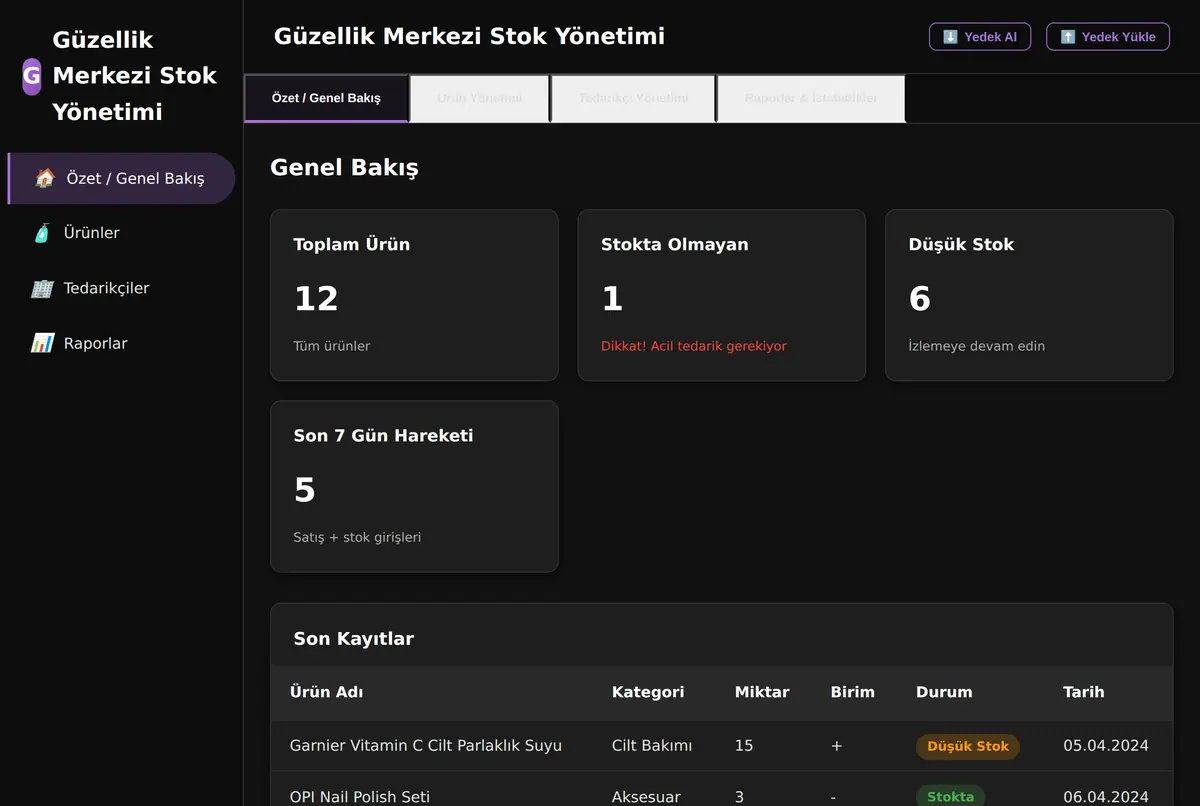Viewport: 1200px width, 806px height.
Task: Click the orange Düşük Stok status badge
Action: (968, 746)
